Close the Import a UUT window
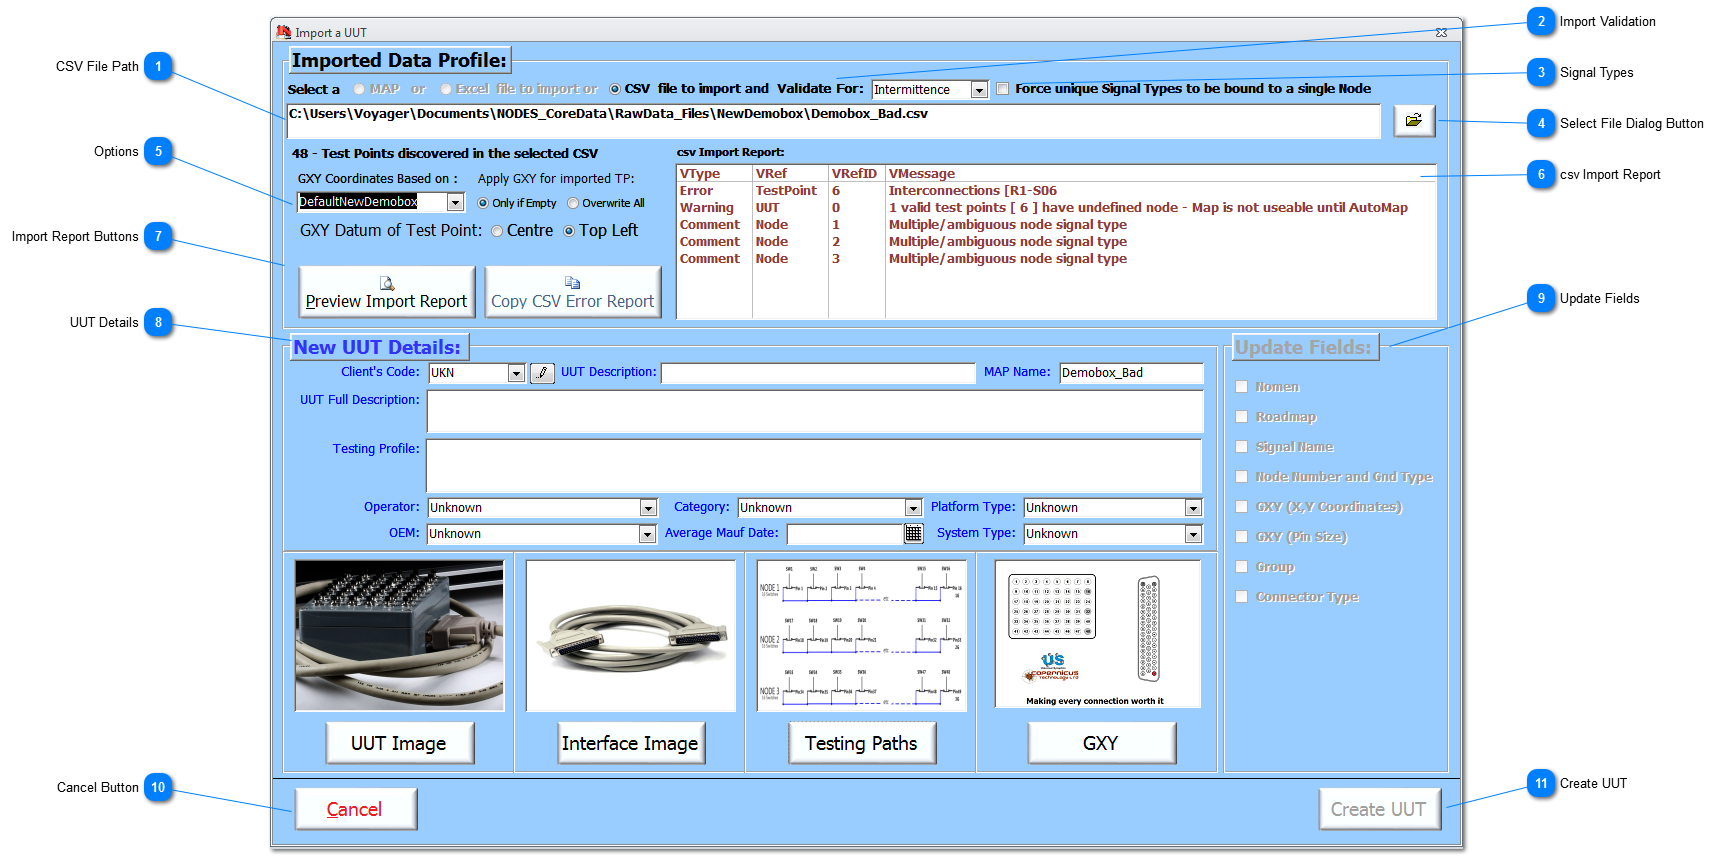1720x858 pixels. 1441,33
